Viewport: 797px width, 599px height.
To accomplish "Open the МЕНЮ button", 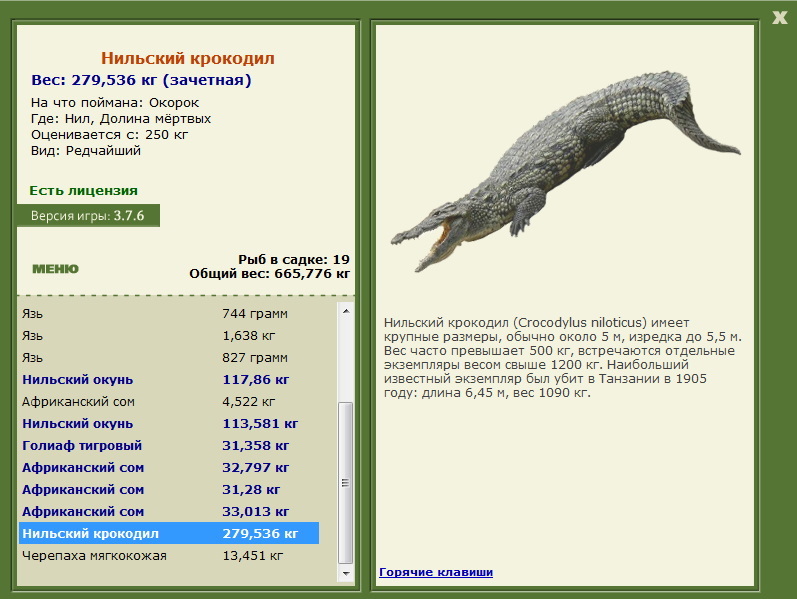I will click(55, 269).
